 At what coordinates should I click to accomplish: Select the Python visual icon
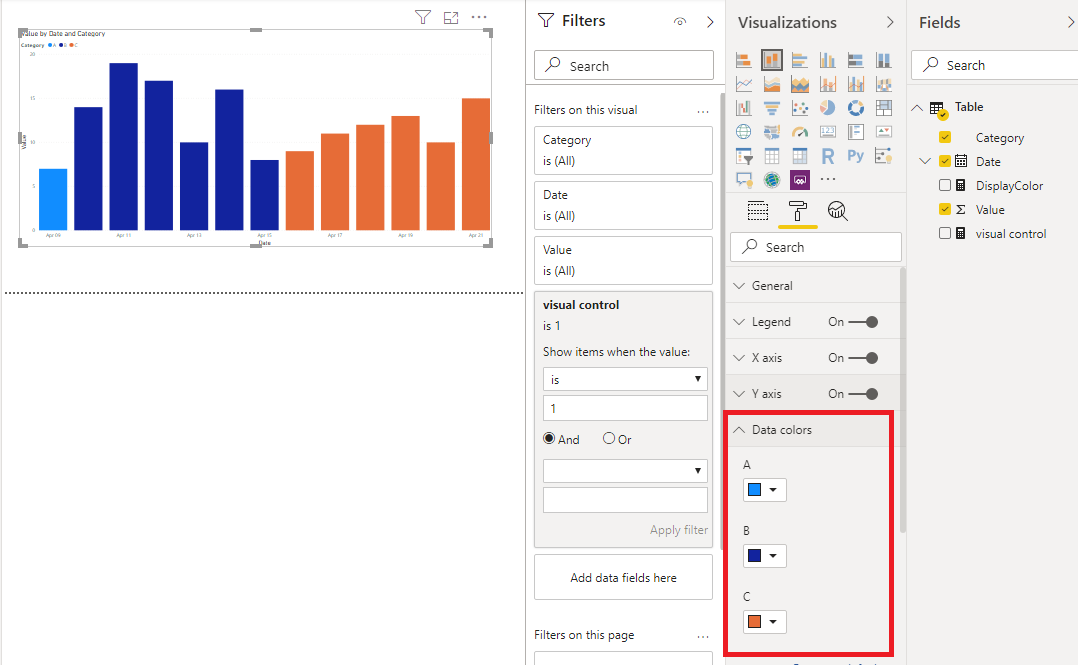(855, 156)
